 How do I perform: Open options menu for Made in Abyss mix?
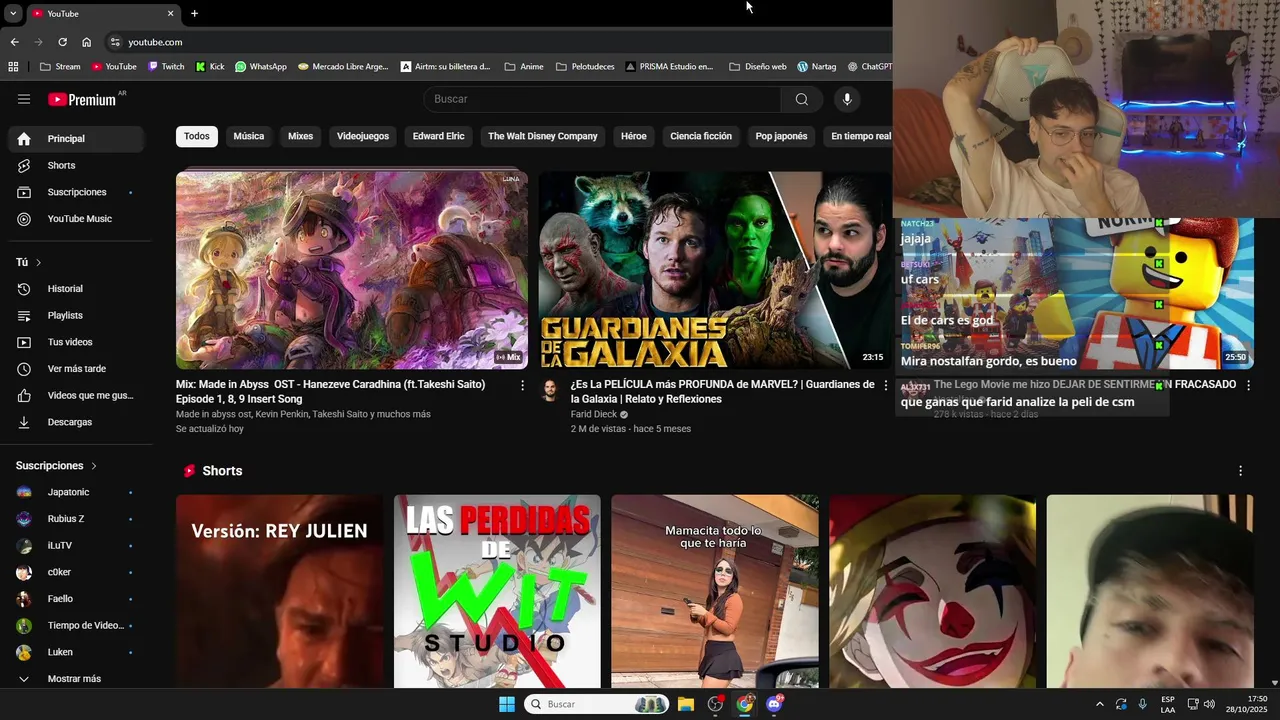522,385
